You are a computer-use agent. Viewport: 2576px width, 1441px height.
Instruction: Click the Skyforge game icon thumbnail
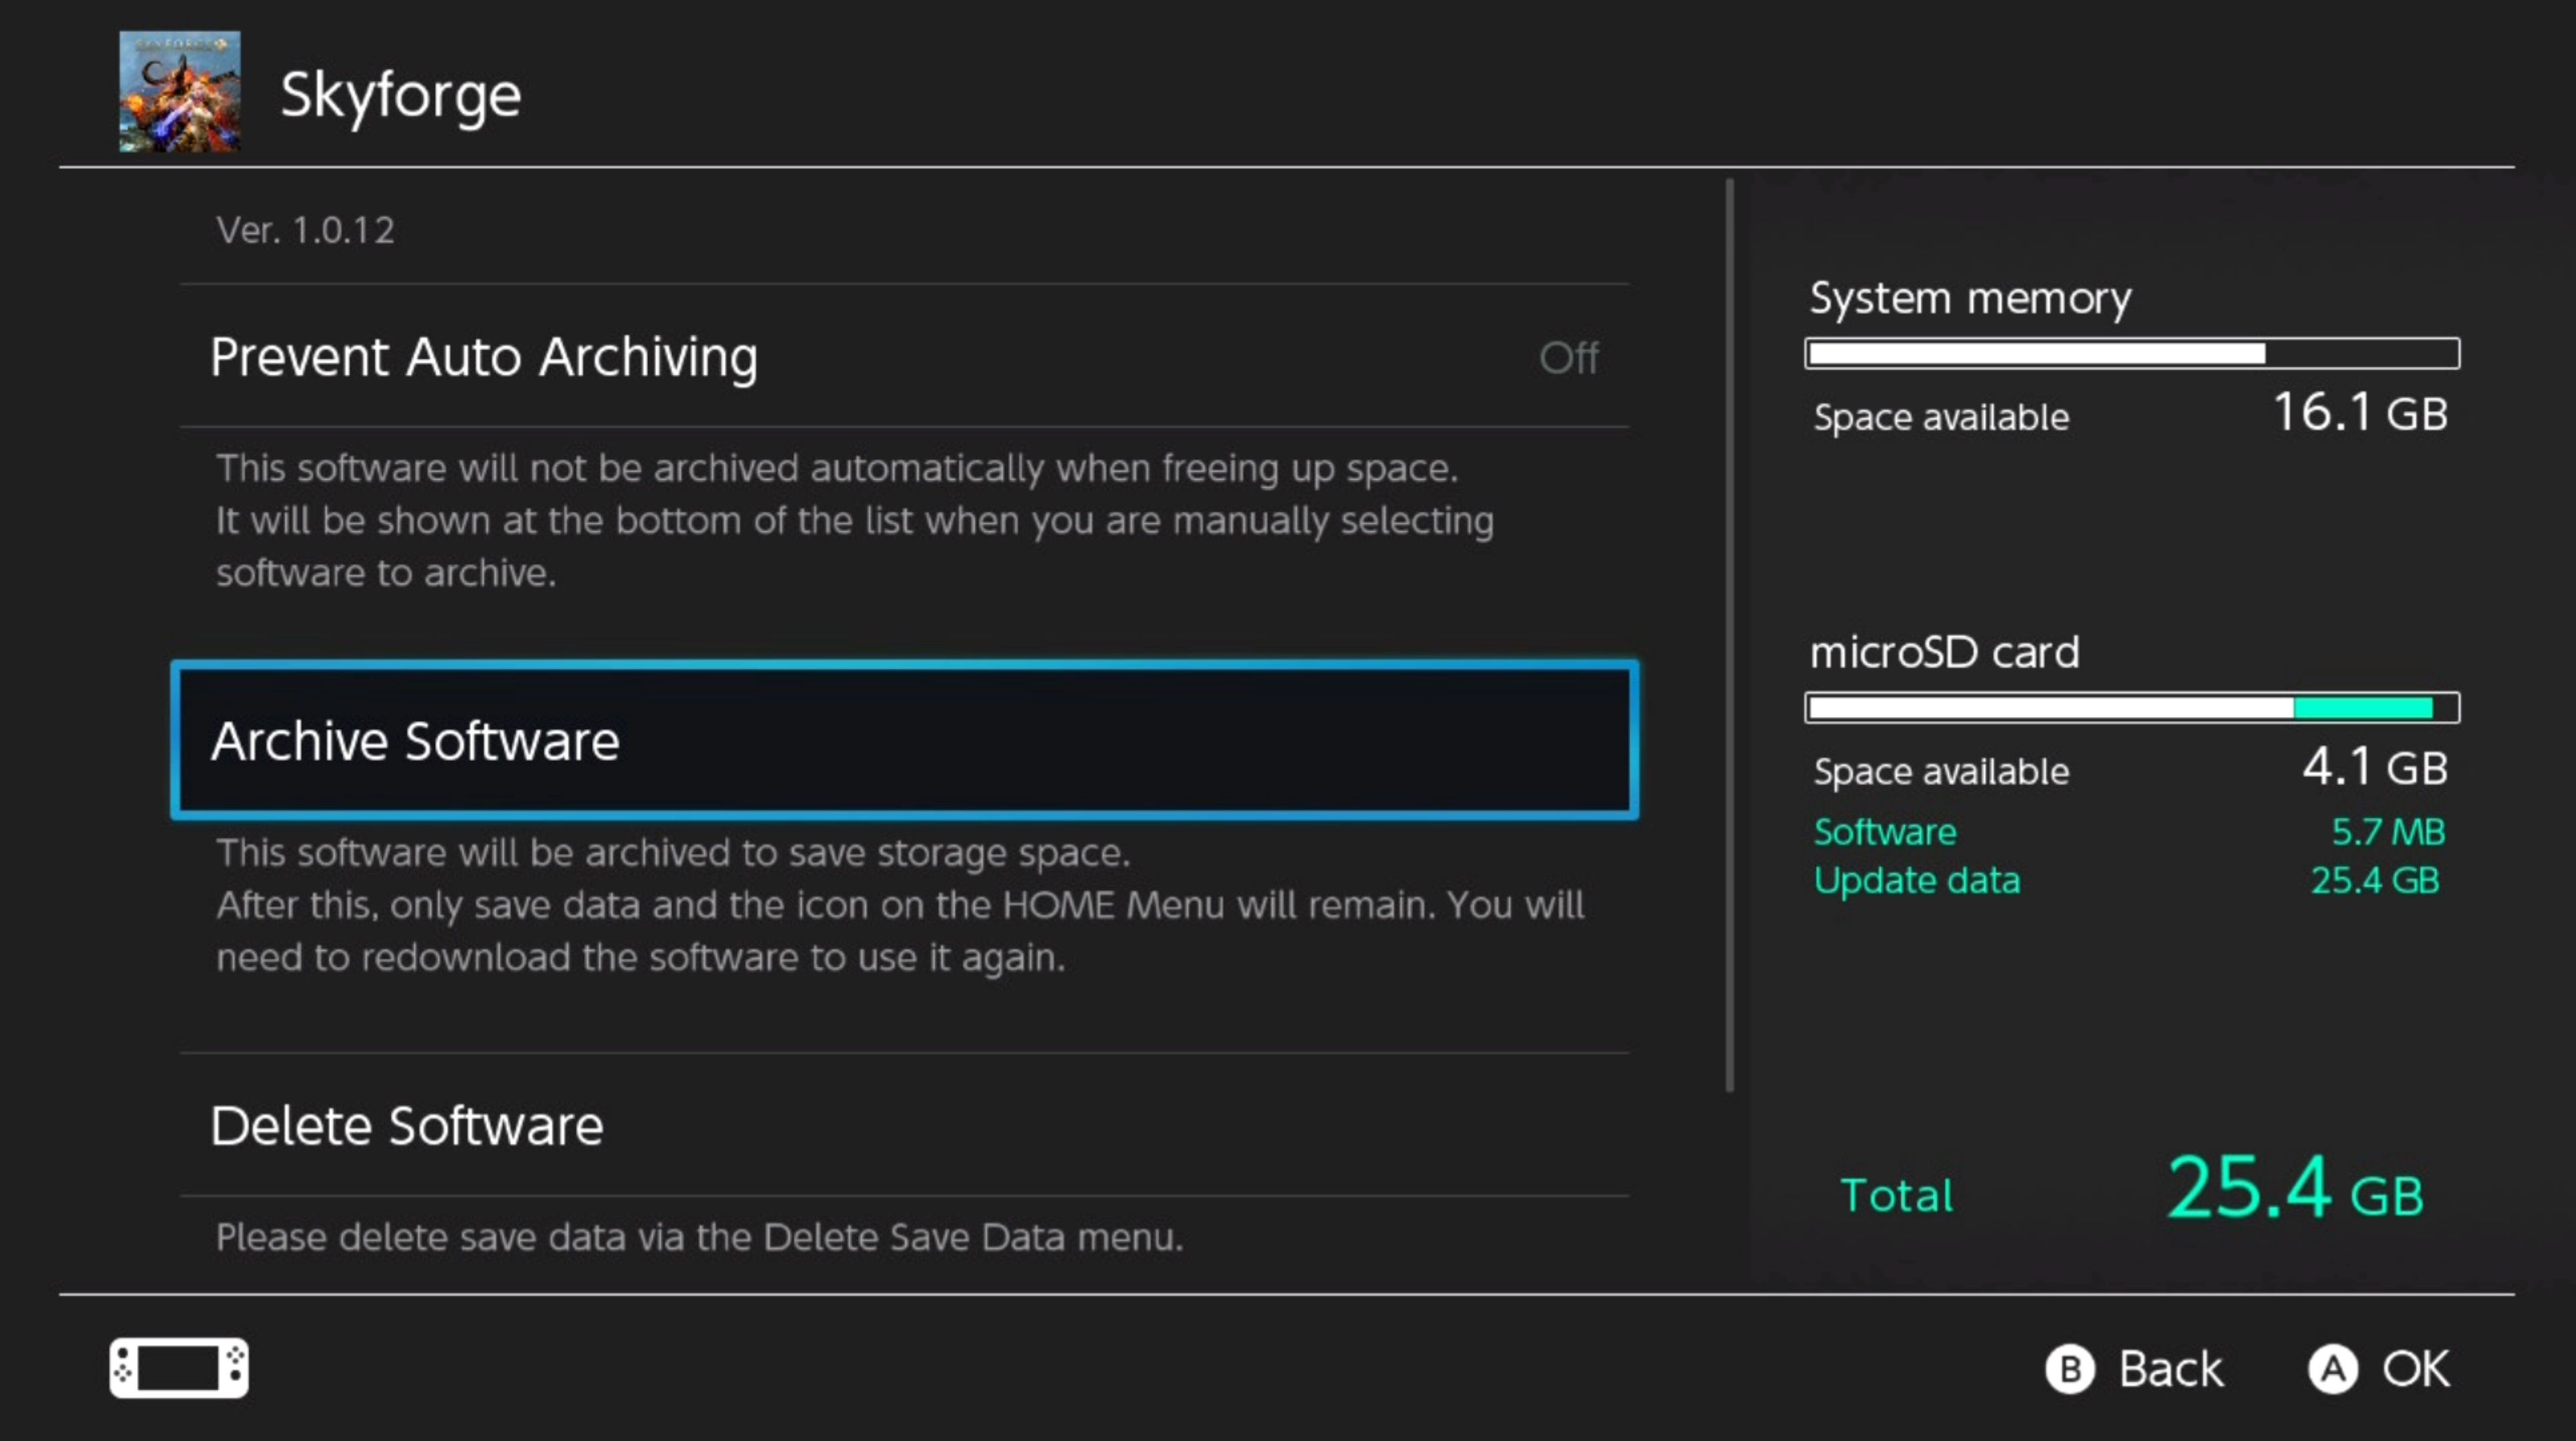(x=179, y=91)
